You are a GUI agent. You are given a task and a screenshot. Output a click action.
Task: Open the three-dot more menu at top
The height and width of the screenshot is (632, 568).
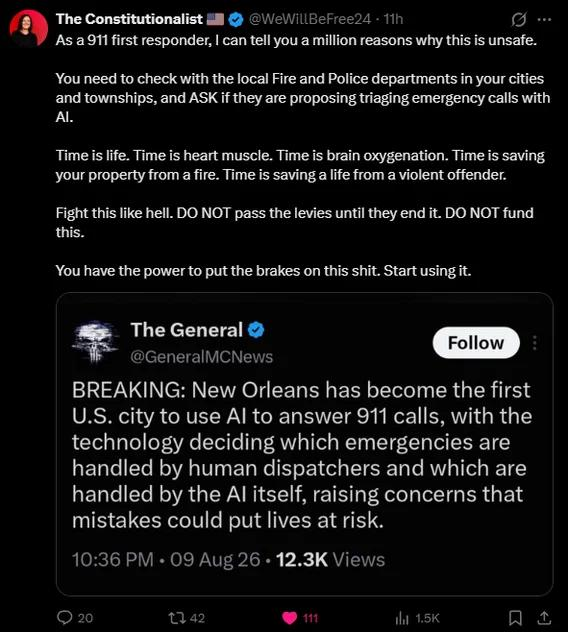pyautogui.click(x=544, y=19)
